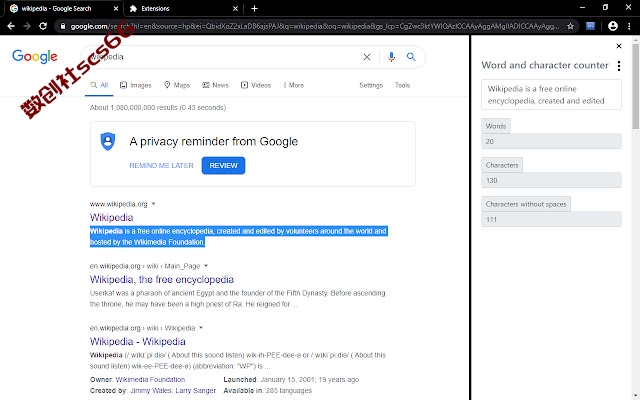Screen dimensions: 640x400
Task: Close the wikipedia - Google Search tab
Action: point(116,8)
